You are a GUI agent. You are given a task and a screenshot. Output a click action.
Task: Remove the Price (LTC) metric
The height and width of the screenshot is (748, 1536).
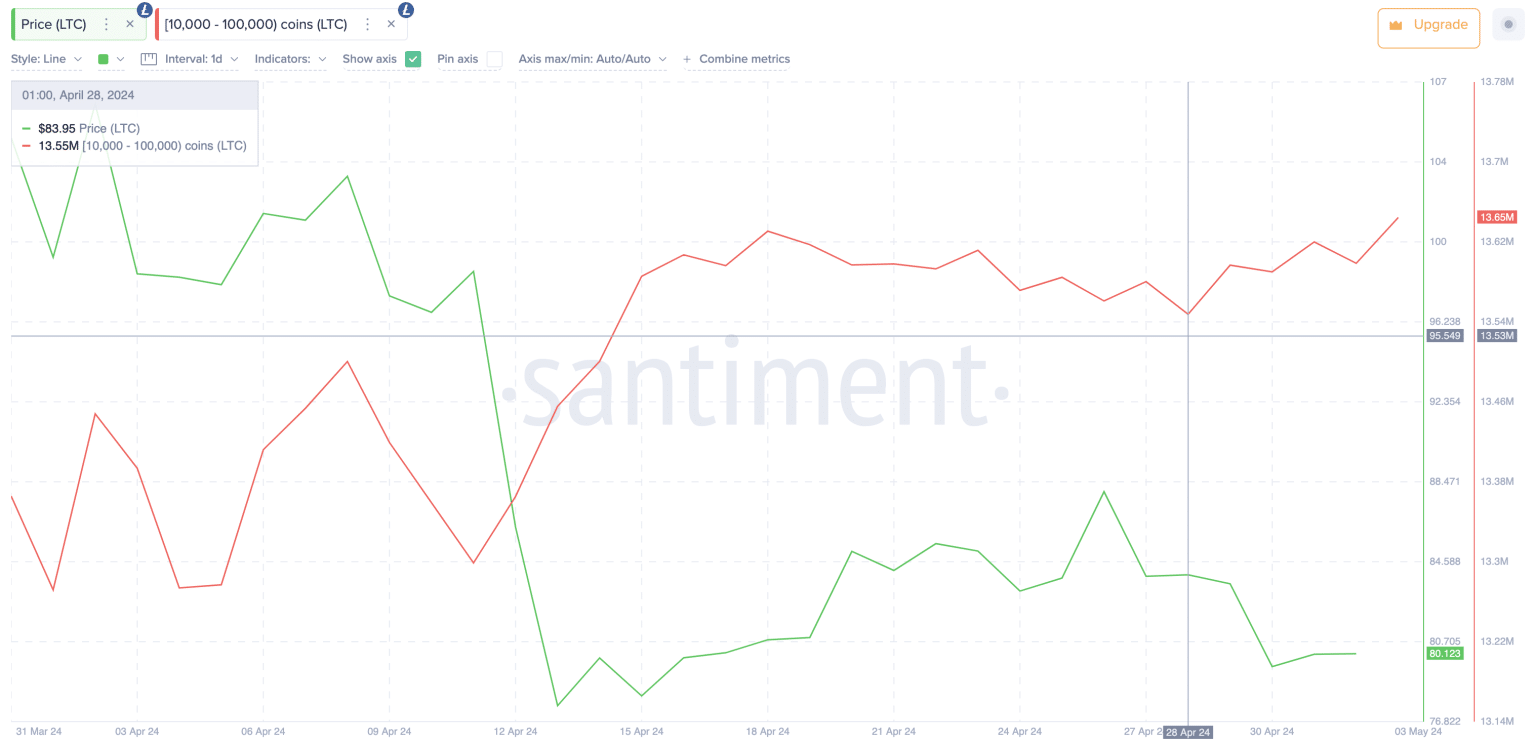coord(130,24)
